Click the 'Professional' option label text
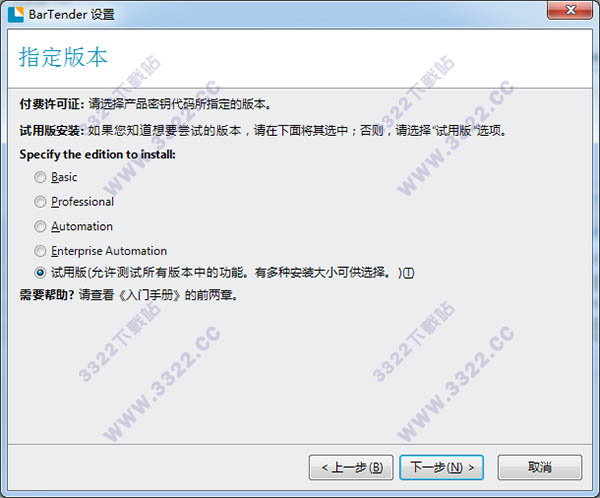Screen dimensions: 600x498 click(x=82, y=202)
